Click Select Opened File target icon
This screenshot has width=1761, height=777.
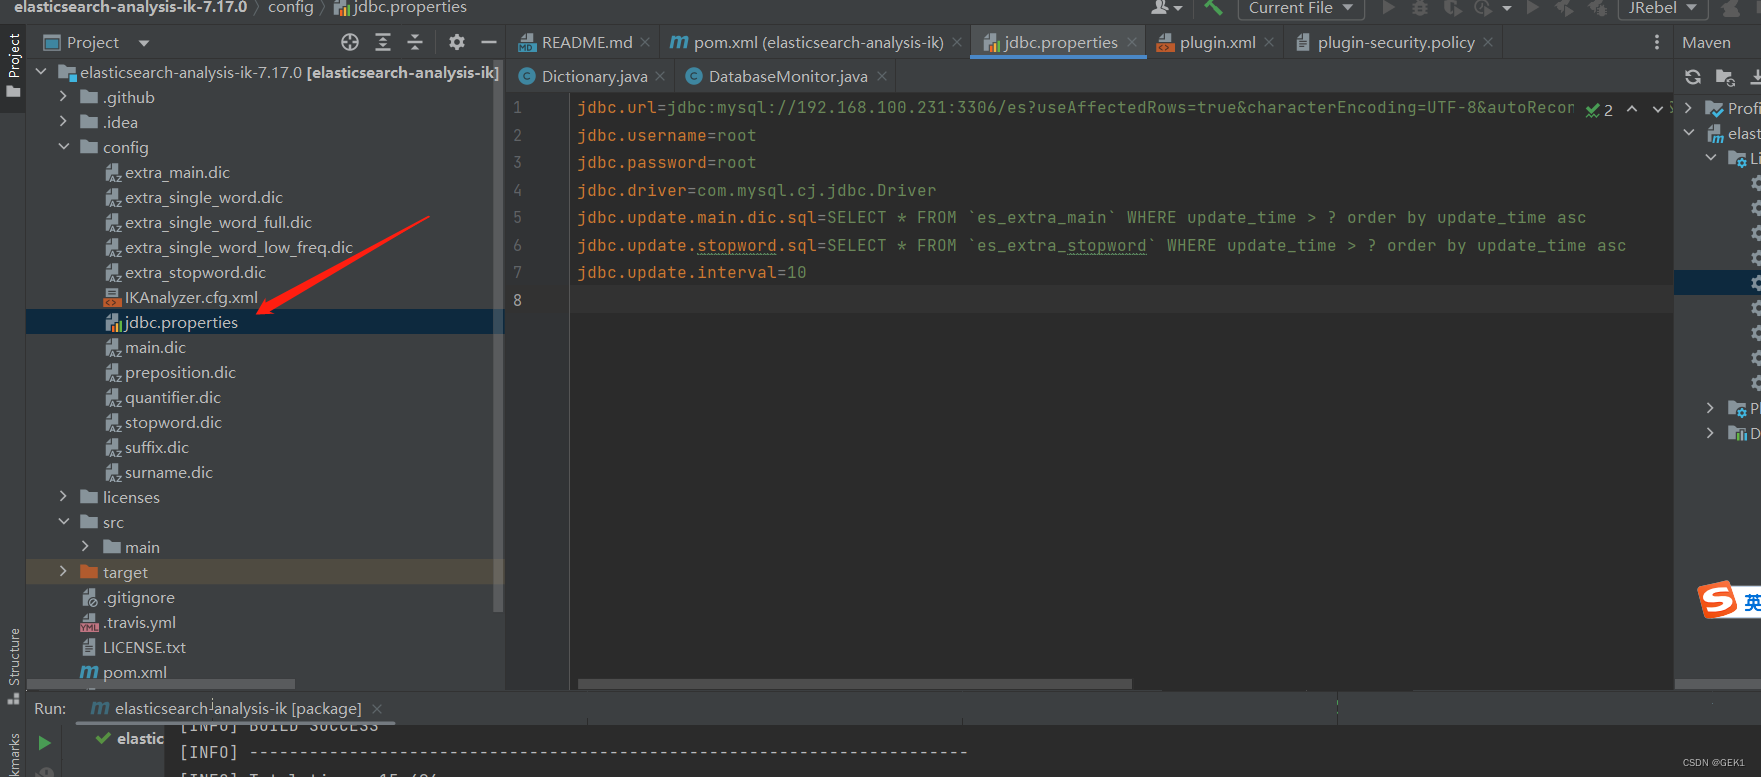pos(350,42)
